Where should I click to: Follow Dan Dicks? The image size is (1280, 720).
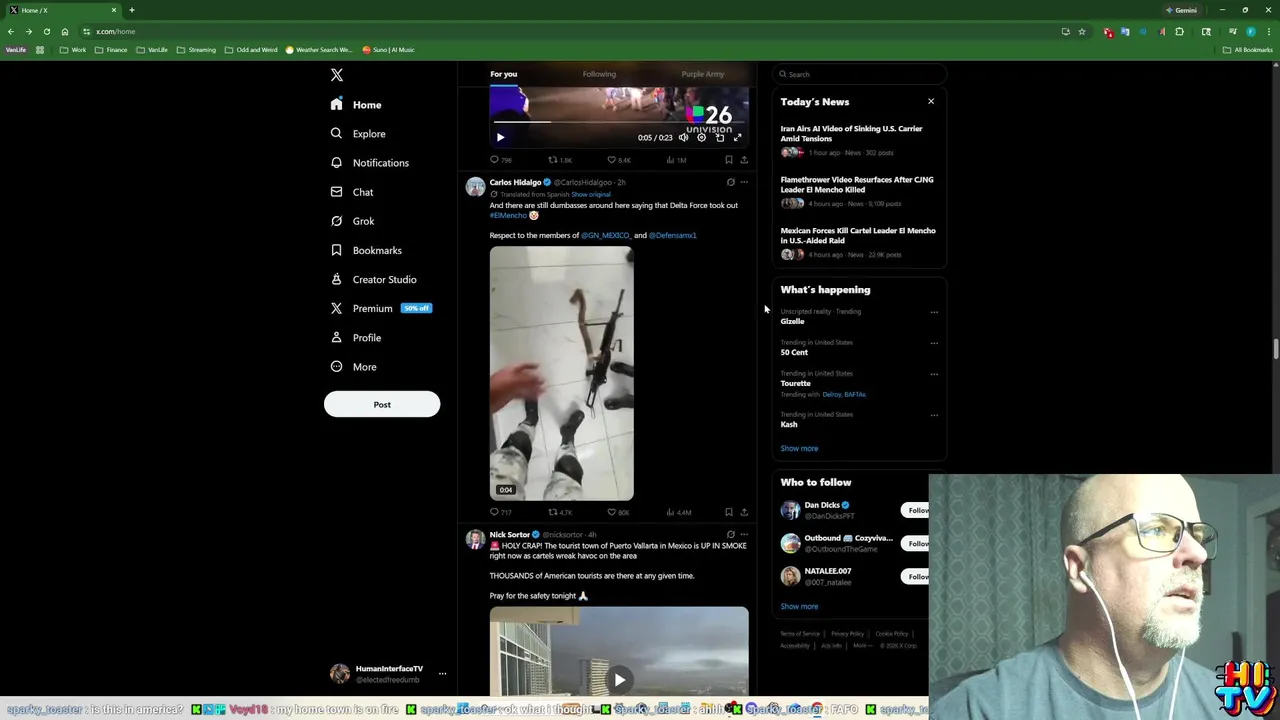(915, 510)
